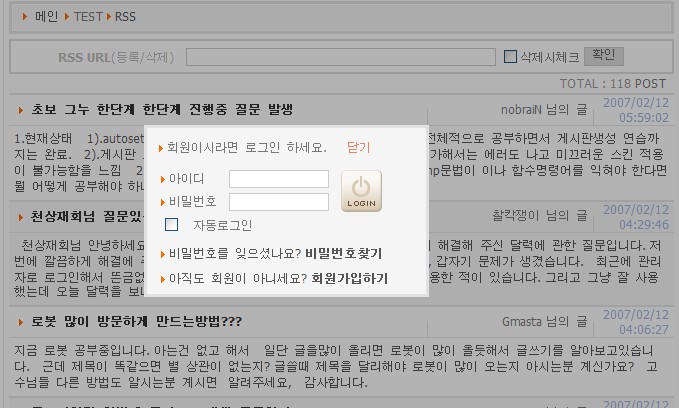679x408 pixels.
Task: Toggle the 삭제시체크 checkbox
Action: [x=510, y=57]
